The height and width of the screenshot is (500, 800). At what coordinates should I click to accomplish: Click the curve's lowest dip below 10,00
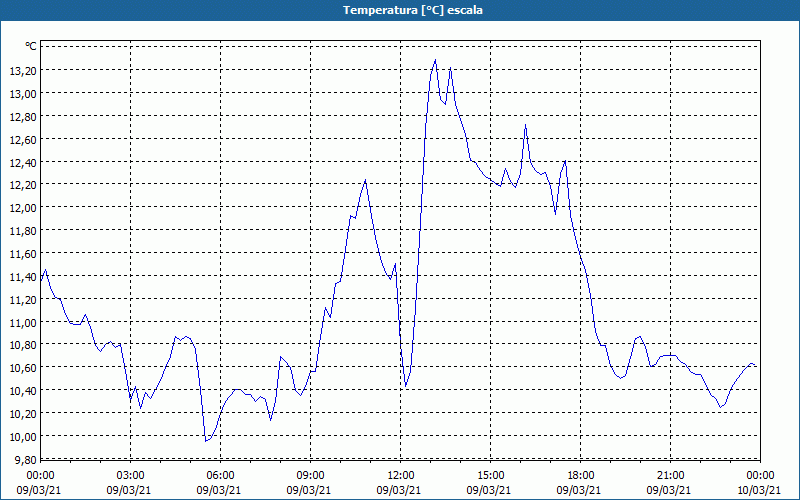coord(206,441)
